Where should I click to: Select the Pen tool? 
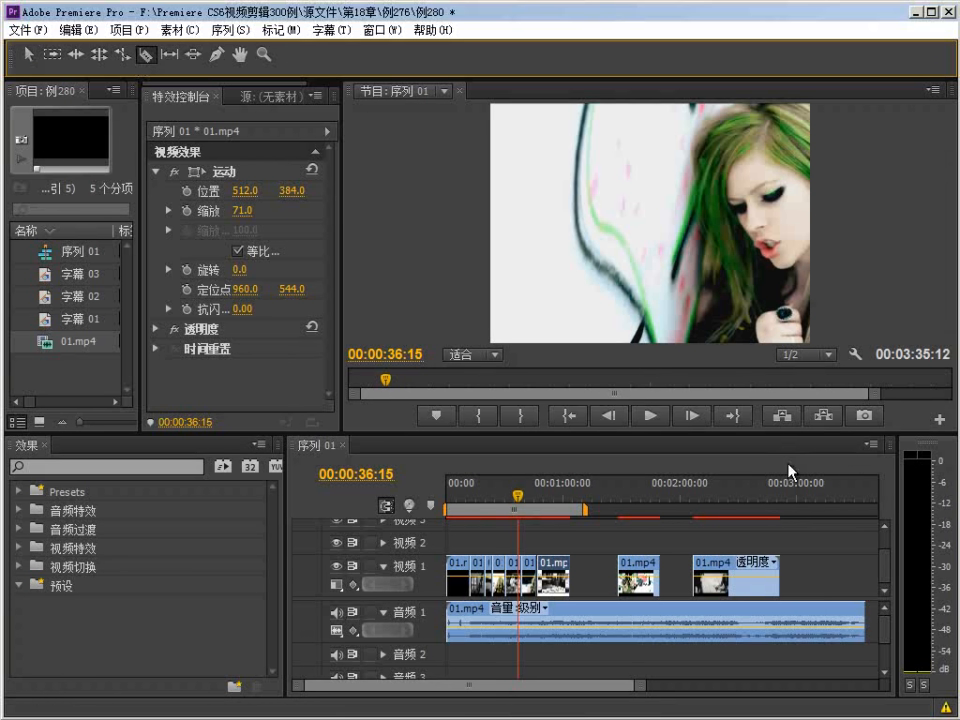tap(216, 54)
